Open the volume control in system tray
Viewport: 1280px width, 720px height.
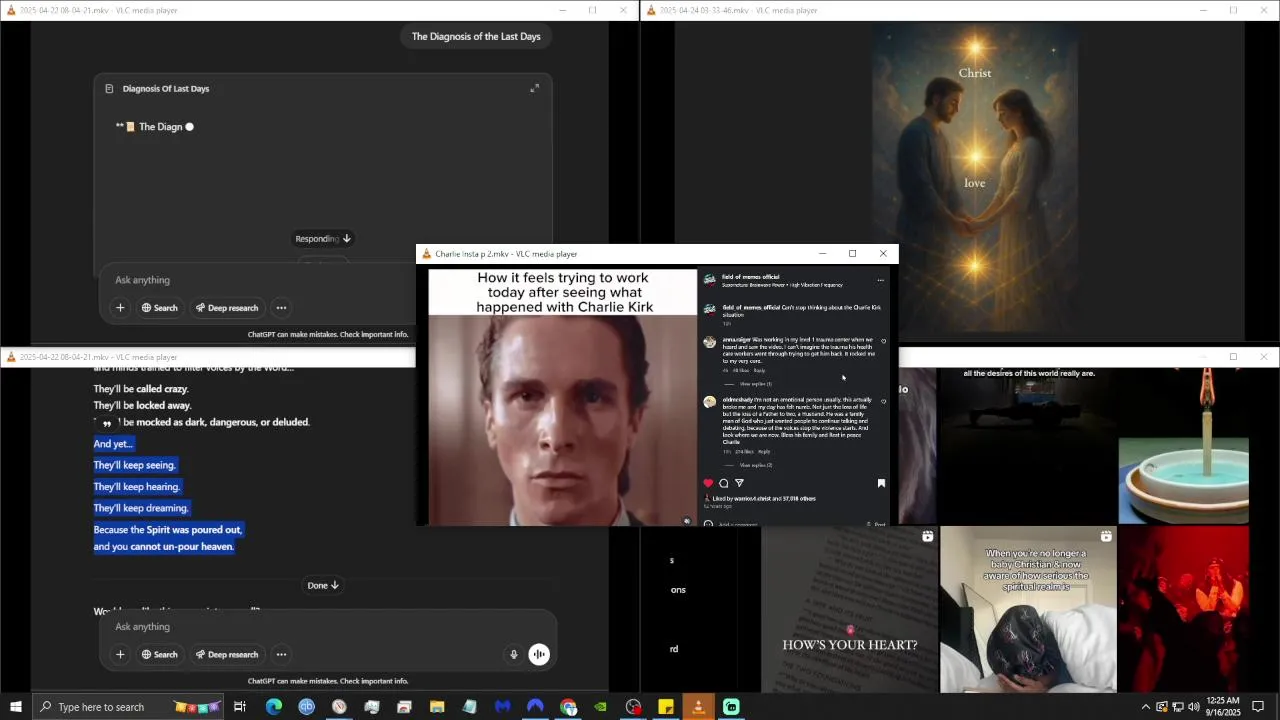click(x=1194, y=707)
